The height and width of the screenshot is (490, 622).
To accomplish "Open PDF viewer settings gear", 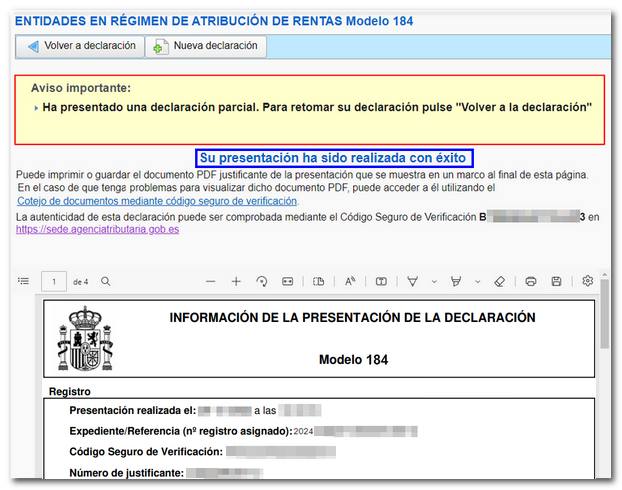I will tap(588, 282).
